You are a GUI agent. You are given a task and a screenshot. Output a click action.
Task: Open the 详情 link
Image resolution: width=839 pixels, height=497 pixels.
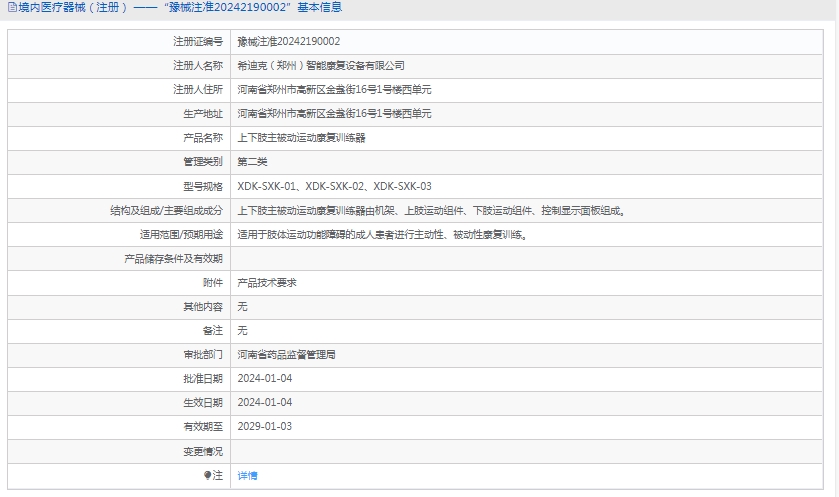pos(247,475)
